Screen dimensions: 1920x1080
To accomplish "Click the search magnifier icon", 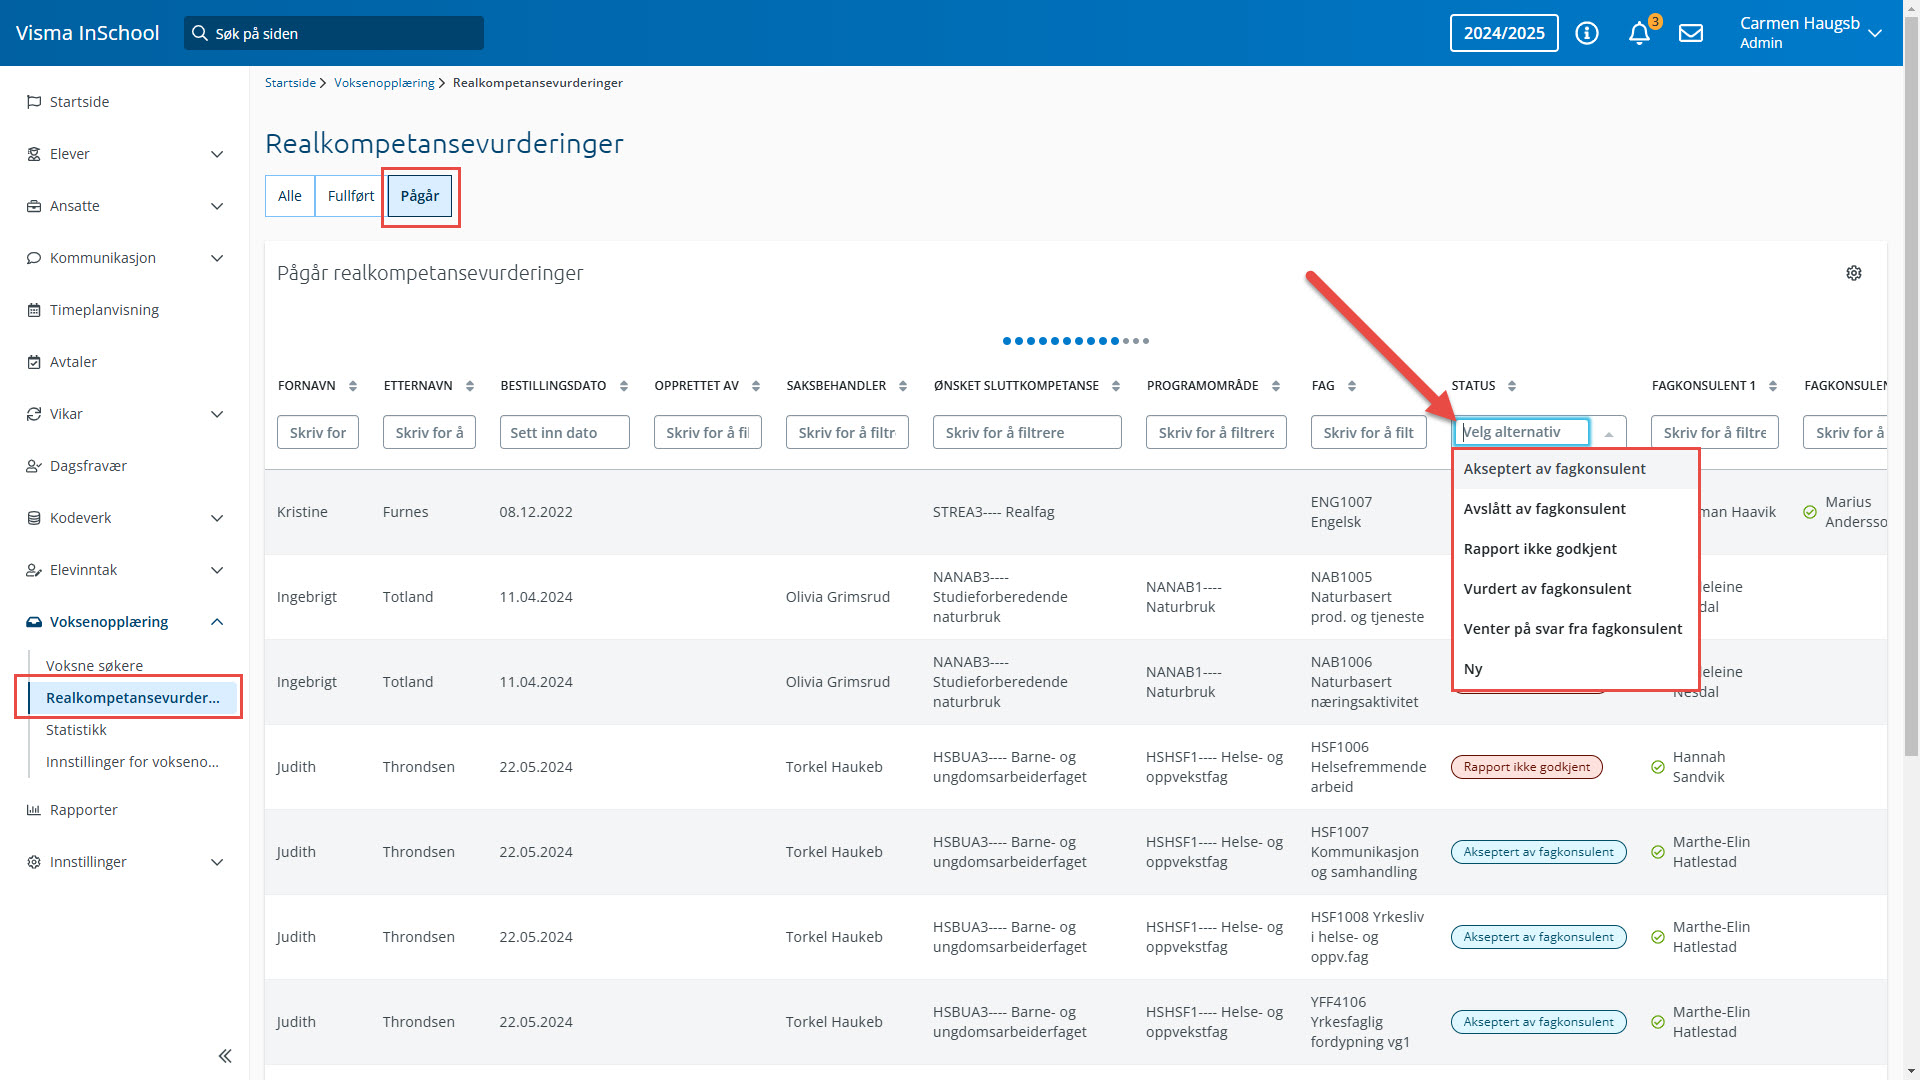I will pos(200,33).
